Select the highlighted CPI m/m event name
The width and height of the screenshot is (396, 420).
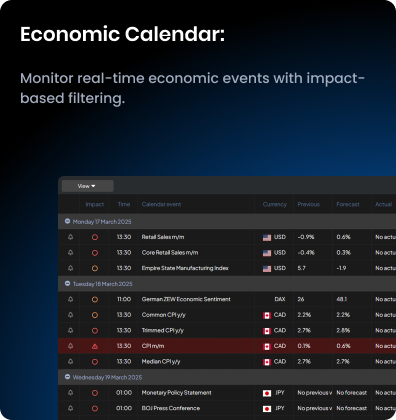point(153,346)
